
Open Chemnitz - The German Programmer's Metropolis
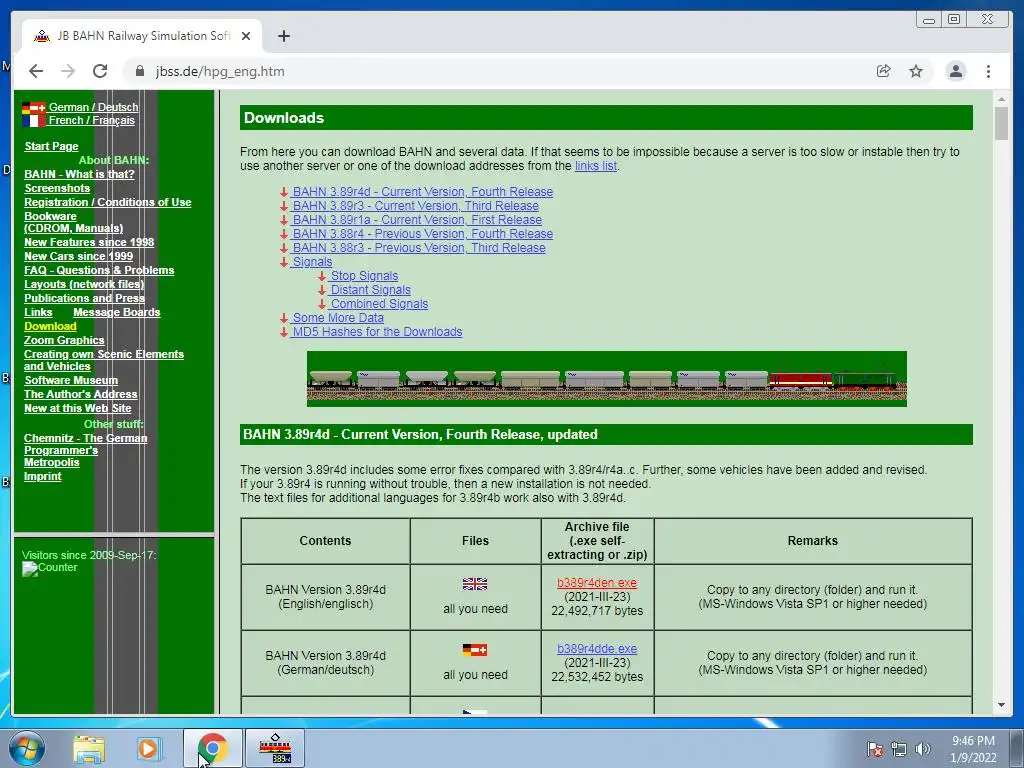(x=86, y=450)
